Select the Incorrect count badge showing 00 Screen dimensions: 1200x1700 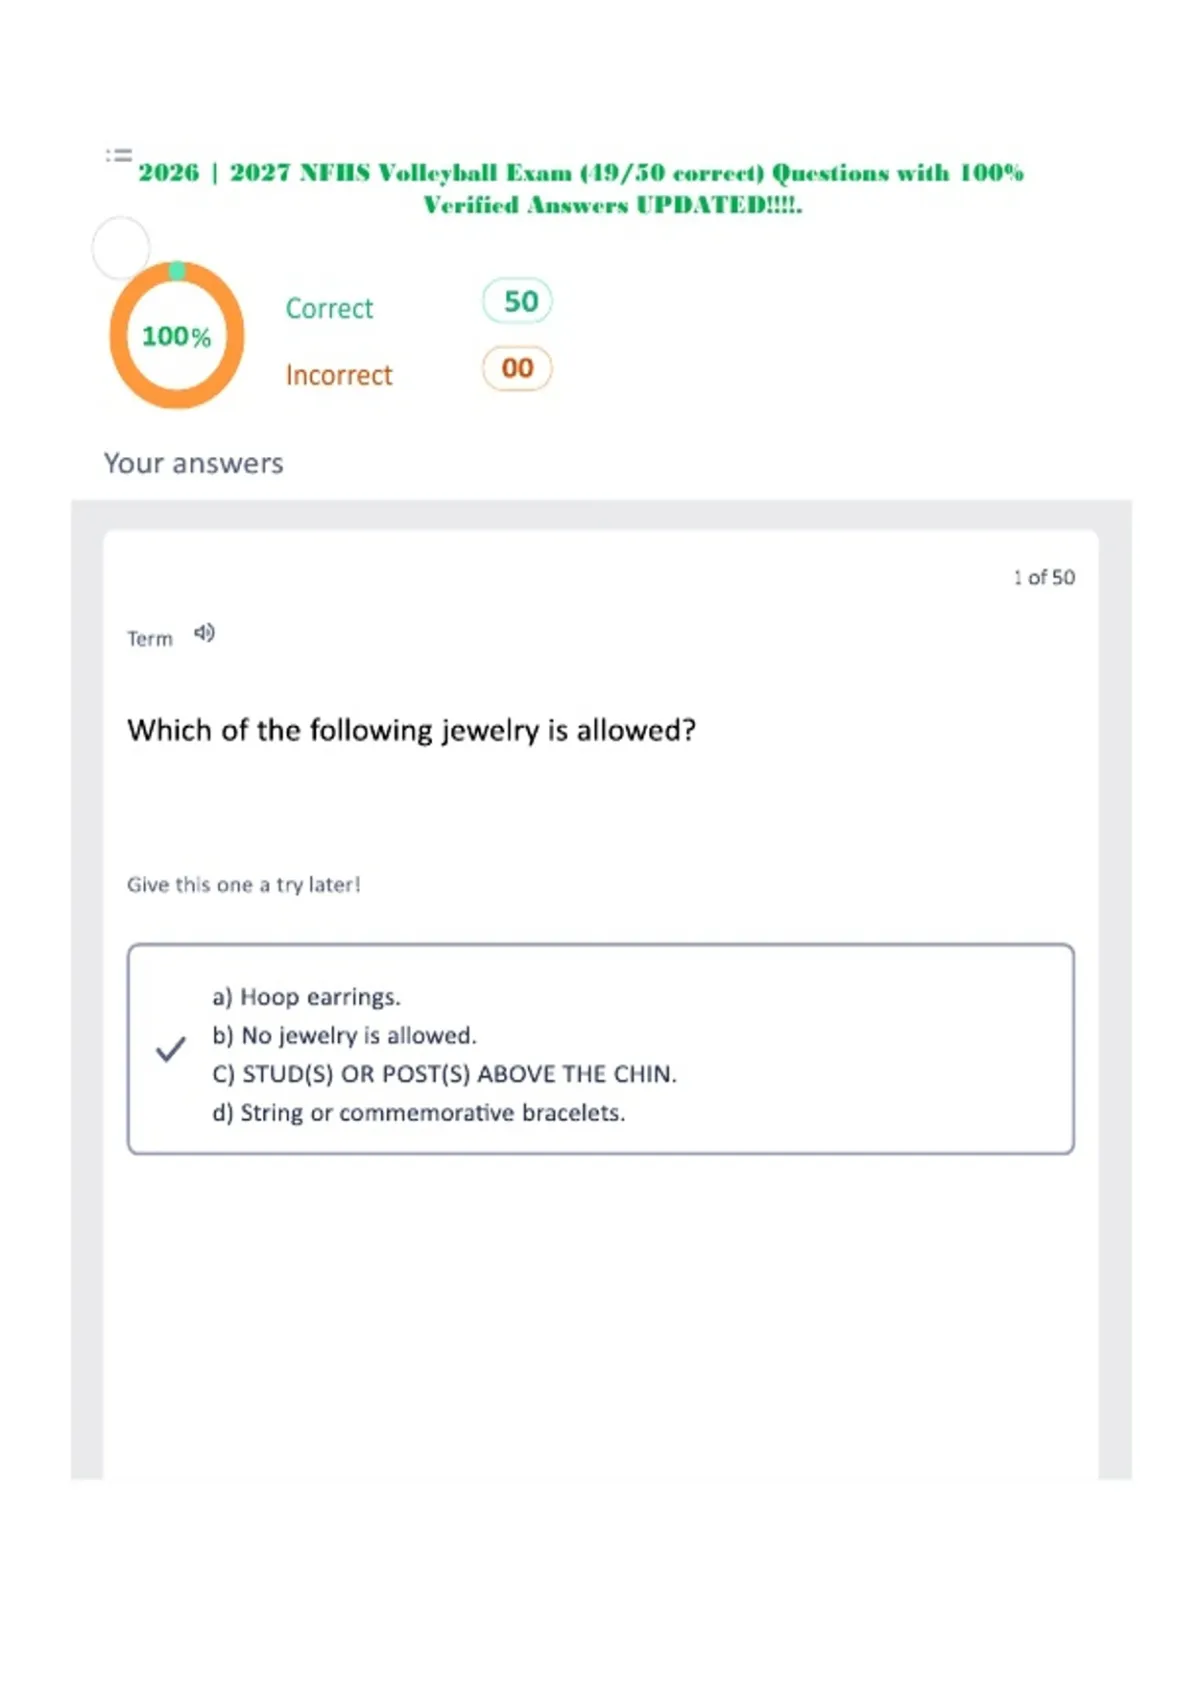[x=517, y=368]
